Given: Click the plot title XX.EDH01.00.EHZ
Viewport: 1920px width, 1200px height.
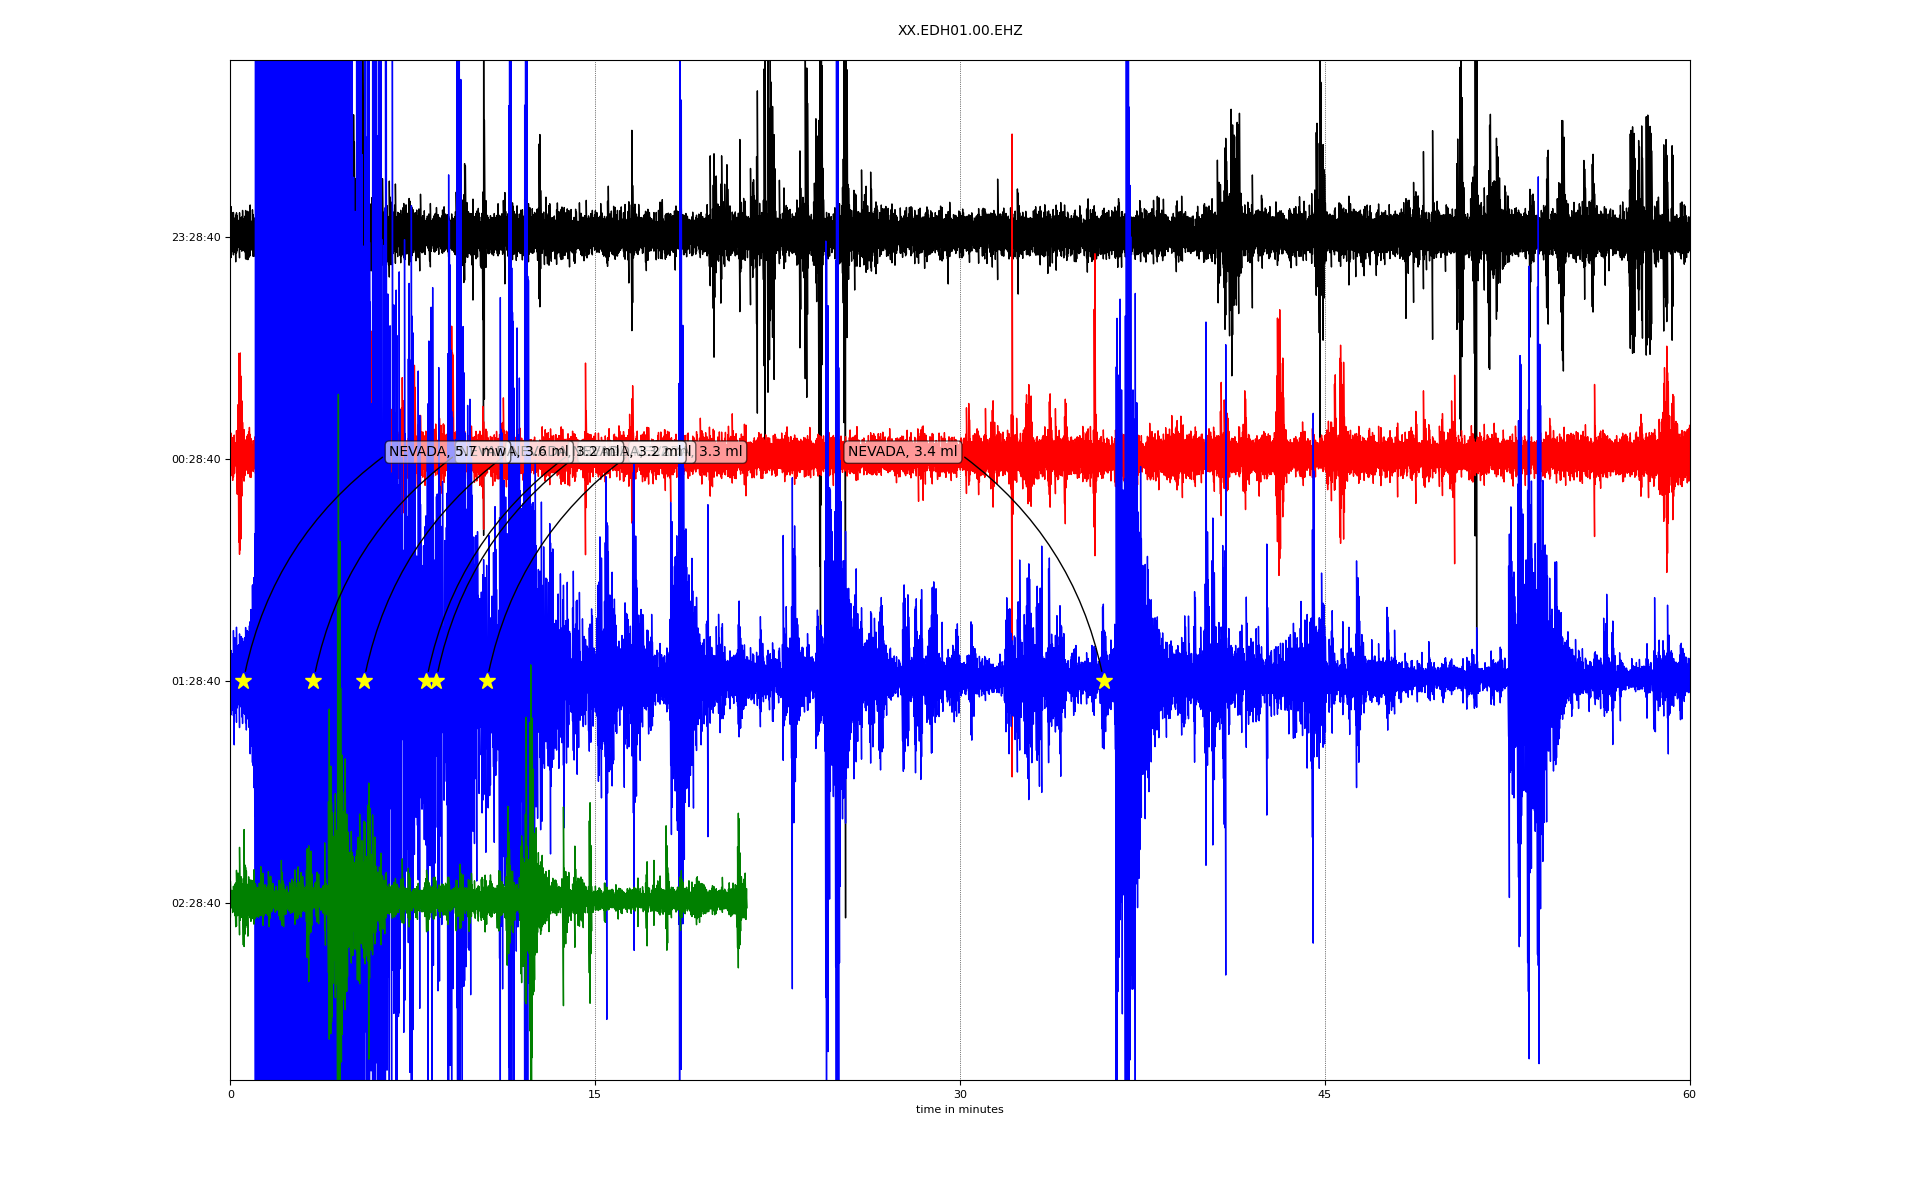Looking at the screenshot, I should tap(960, 31).
